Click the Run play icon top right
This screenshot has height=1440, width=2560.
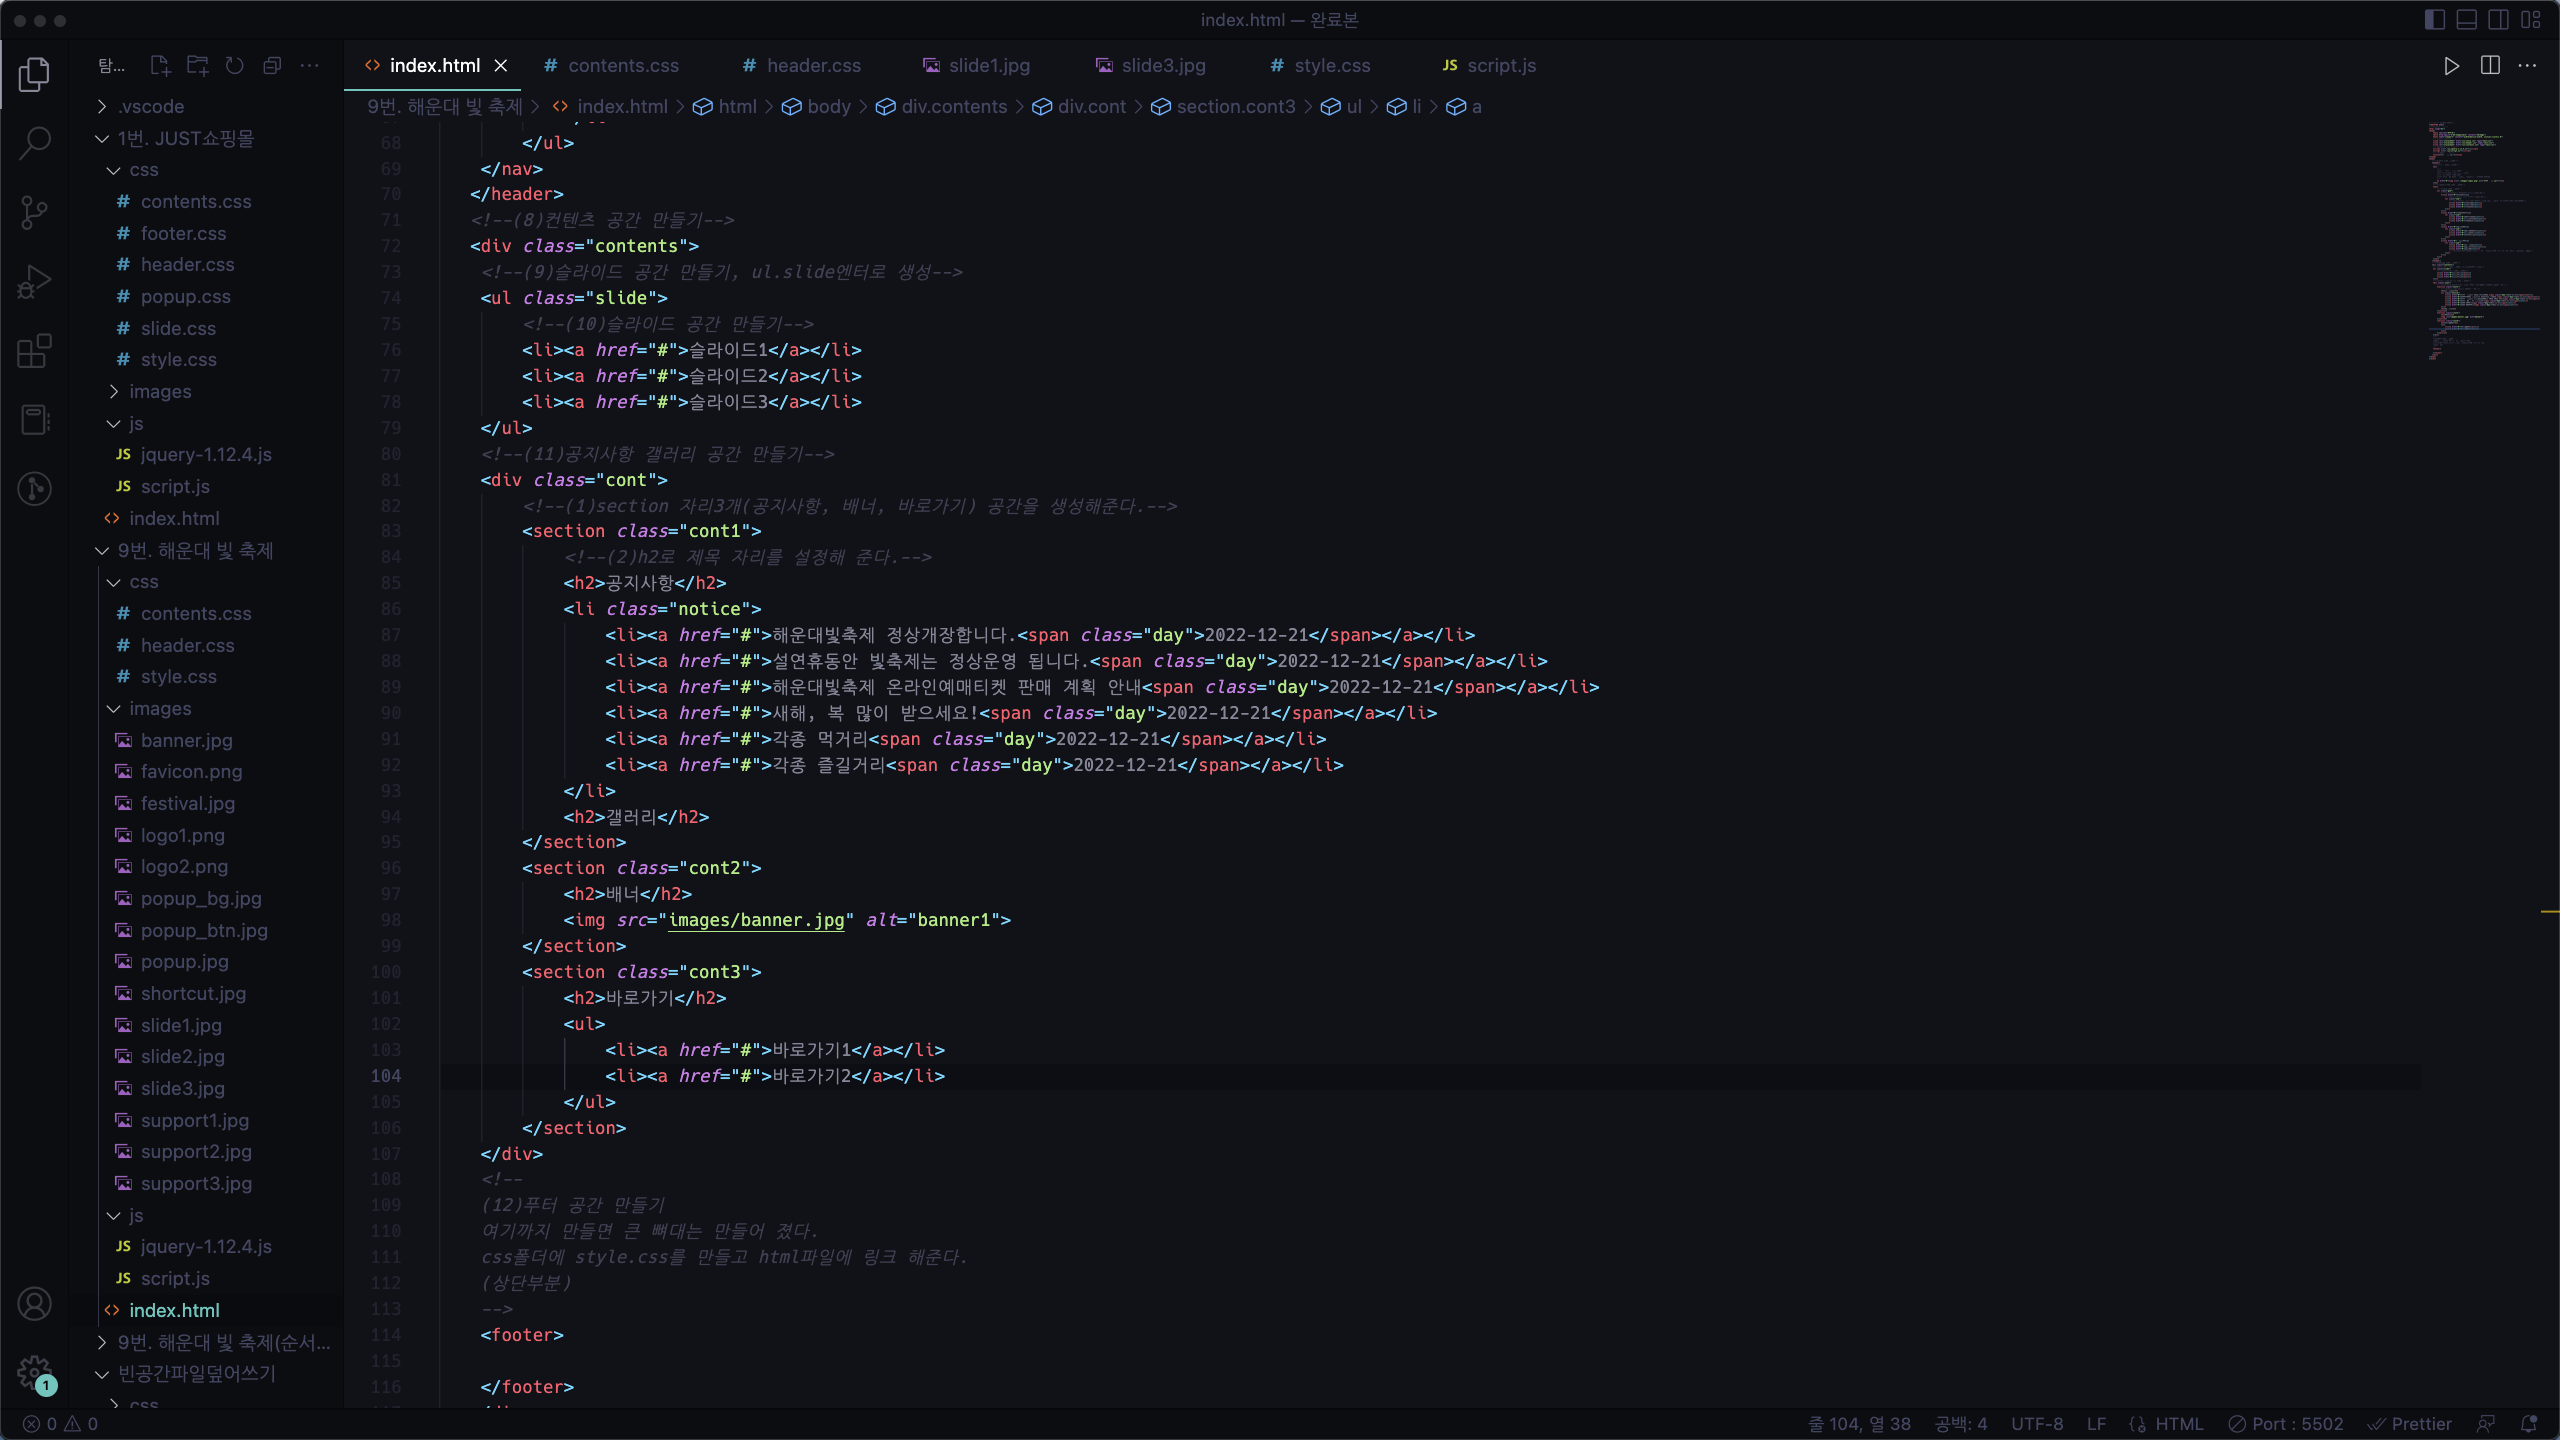pos(2451,66)
